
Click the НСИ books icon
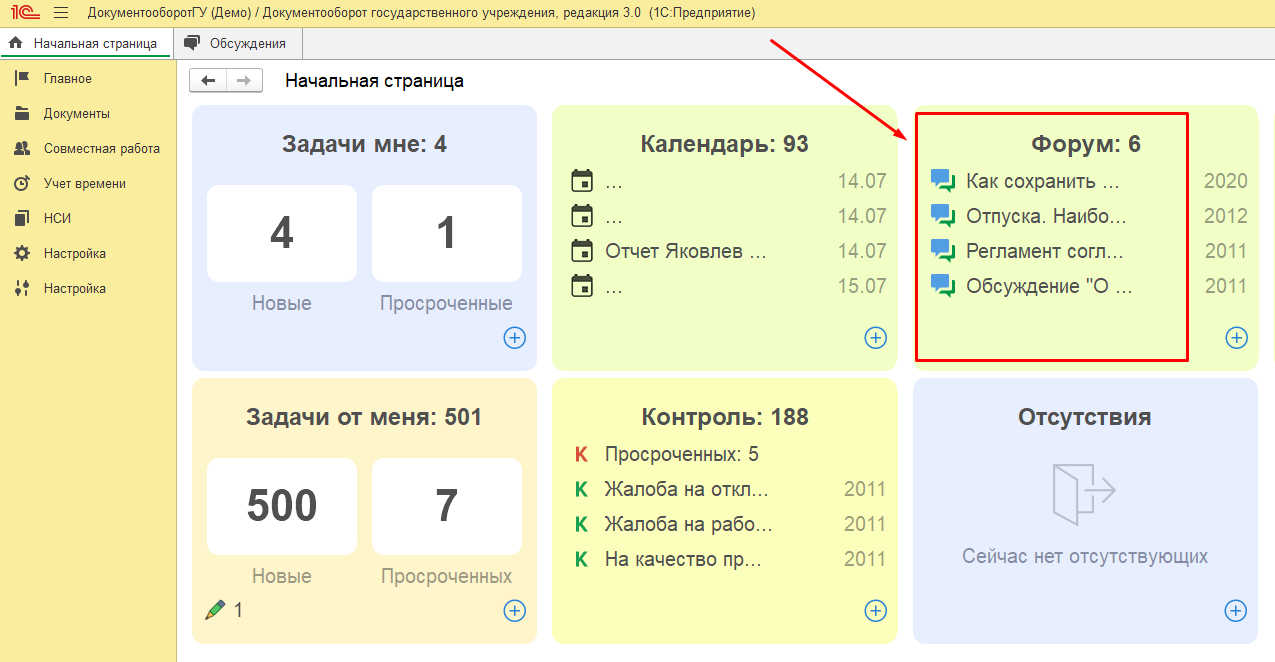(x=22, y=219)
